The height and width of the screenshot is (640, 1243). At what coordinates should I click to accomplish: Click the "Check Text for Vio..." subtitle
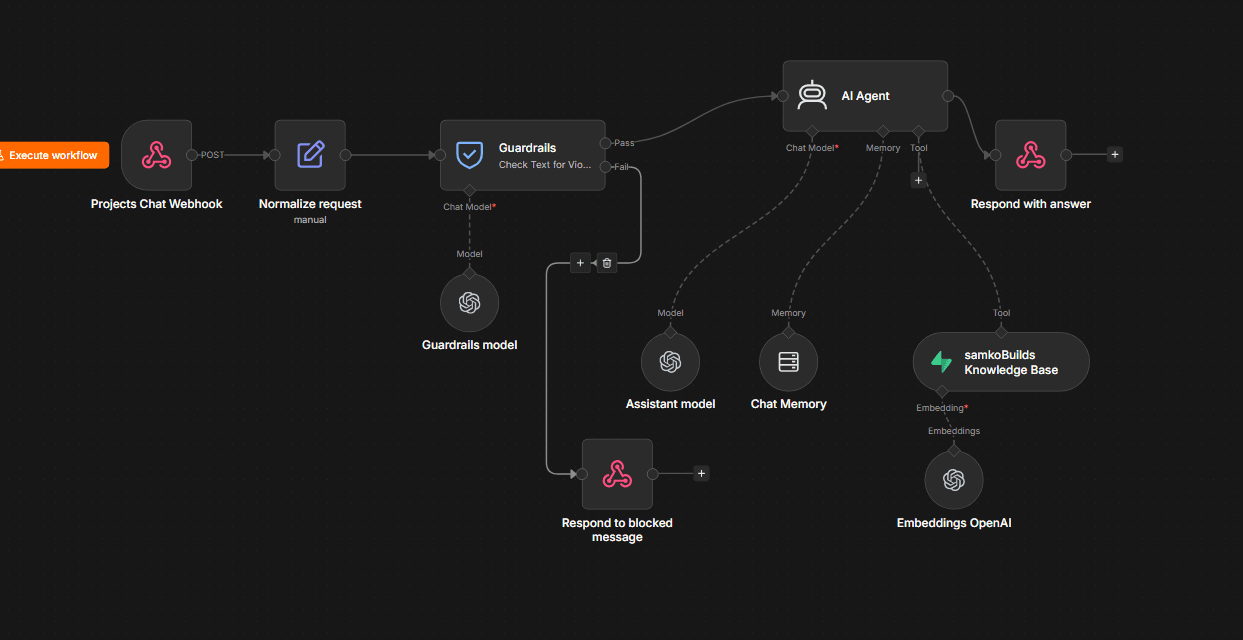tap(545, 165)
